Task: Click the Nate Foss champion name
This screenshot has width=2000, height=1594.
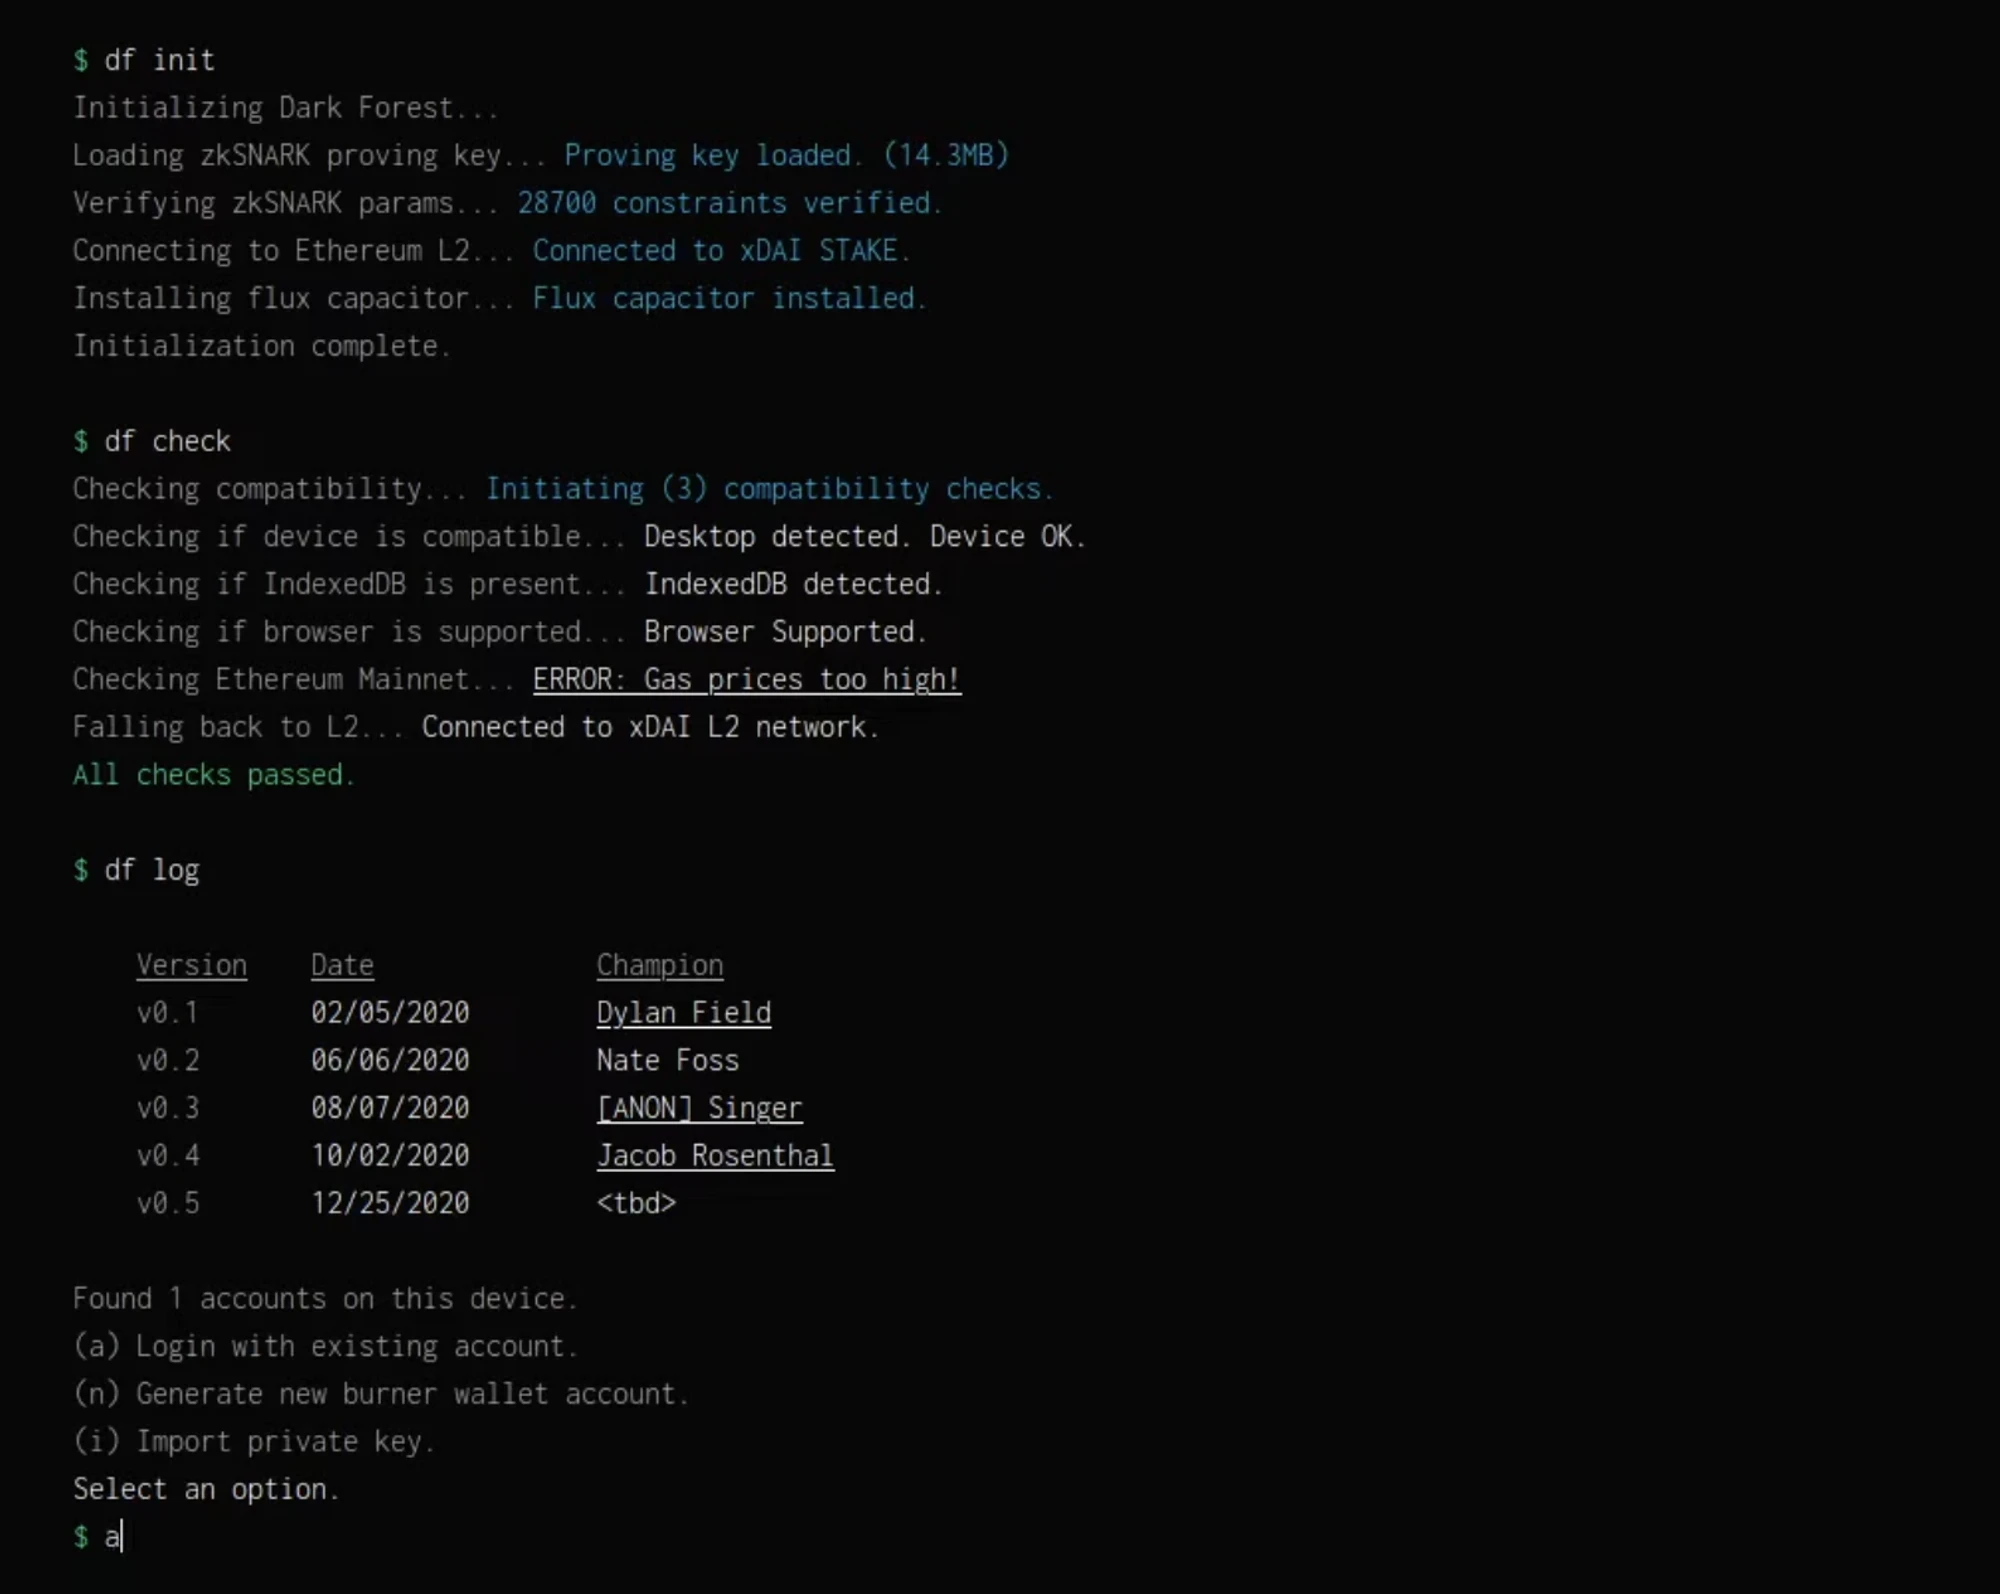Action: click(x=667, y=1060)
